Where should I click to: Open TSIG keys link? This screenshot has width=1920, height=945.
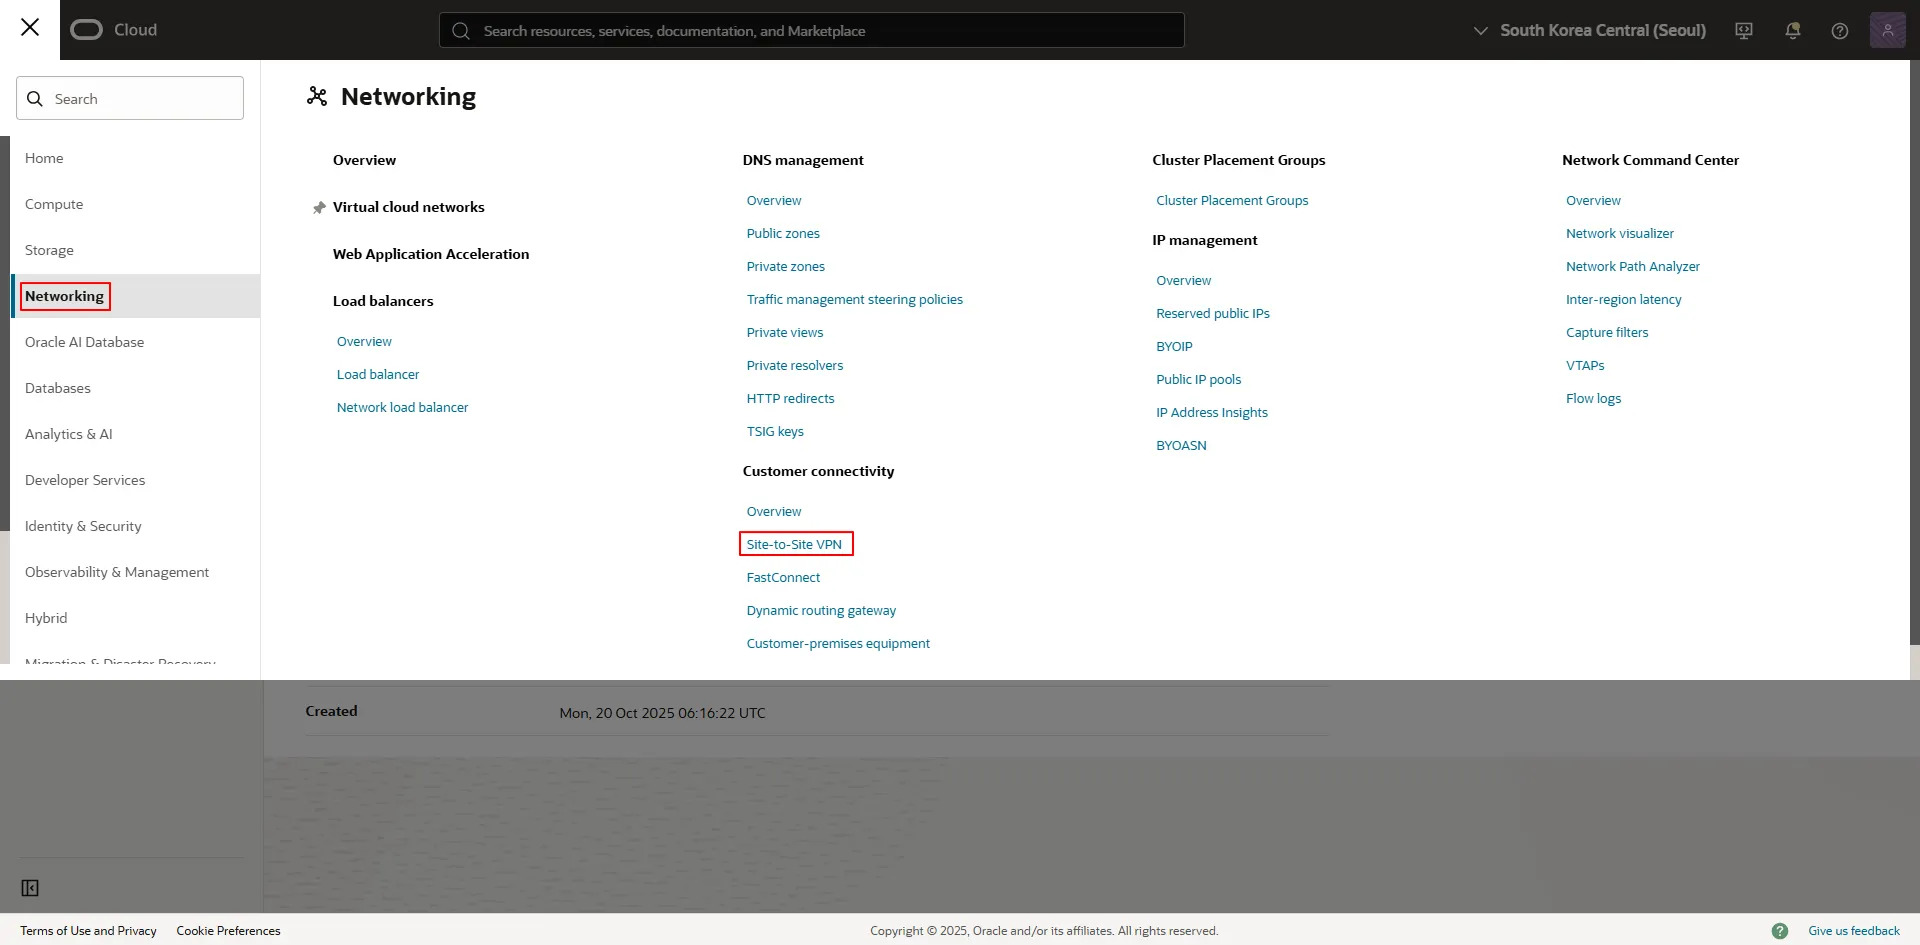775,431
